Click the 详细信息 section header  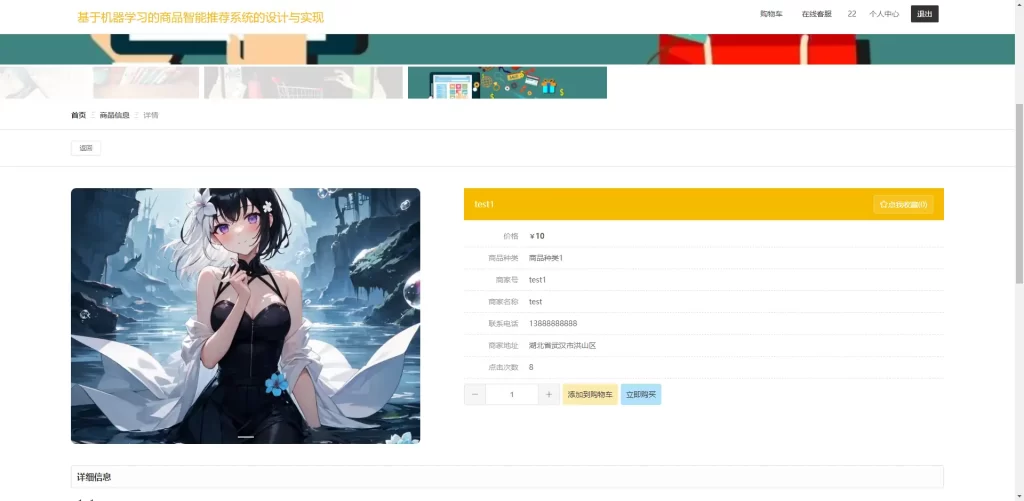coord(95,477)
